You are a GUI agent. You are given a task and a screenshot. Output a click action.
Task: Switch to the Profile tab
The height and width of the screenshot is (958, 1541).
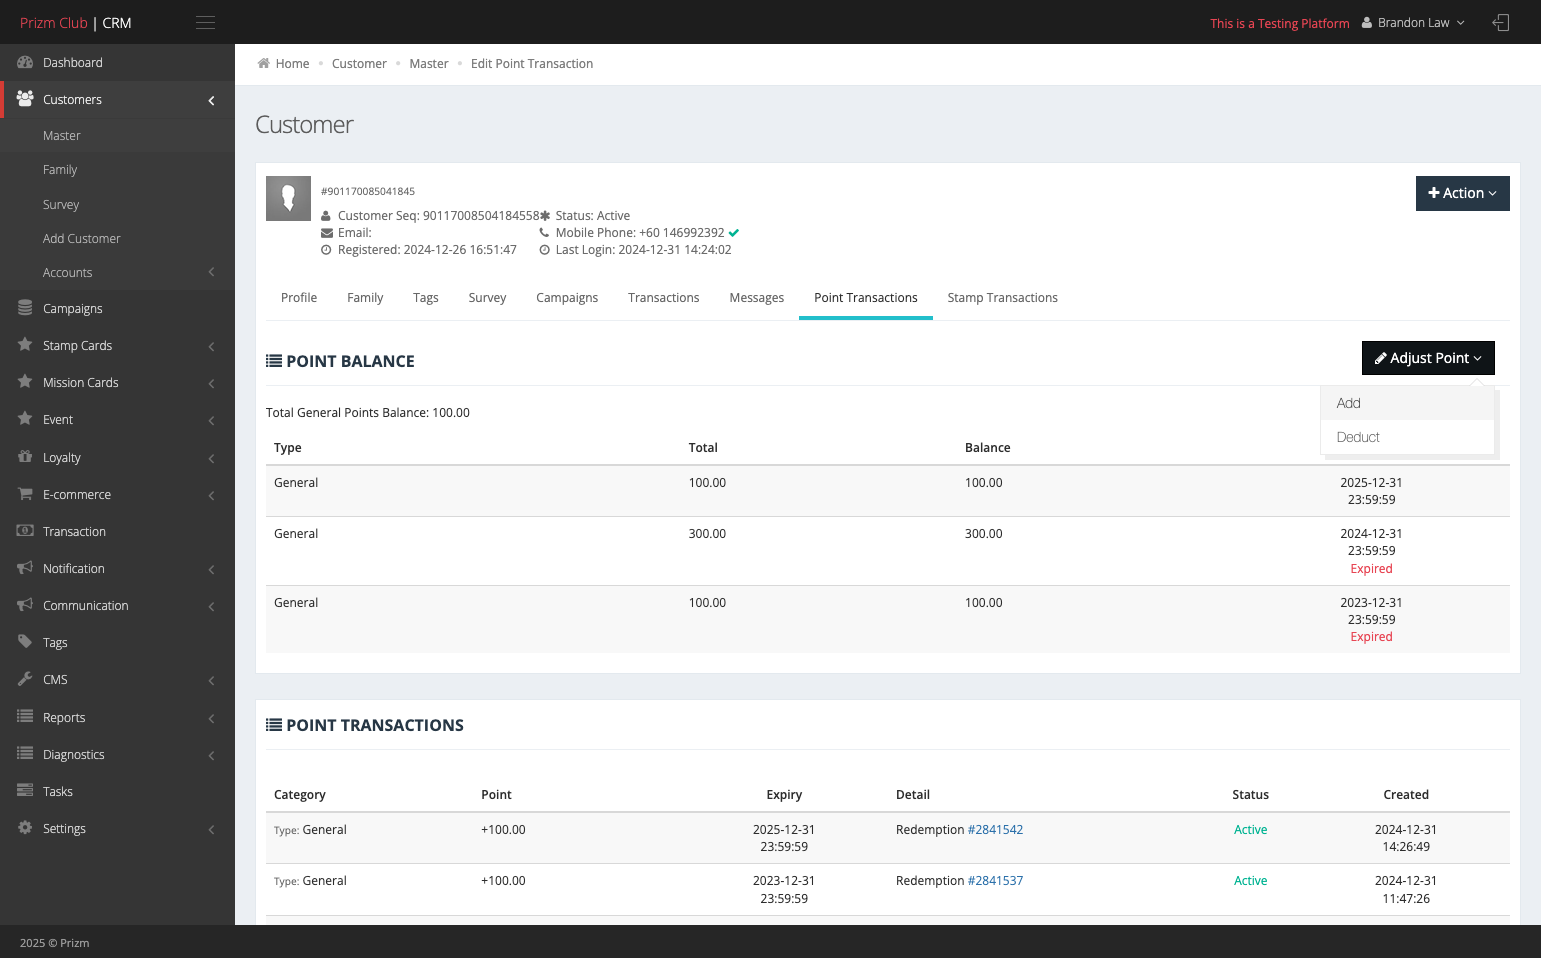click(x=299, y=298)
